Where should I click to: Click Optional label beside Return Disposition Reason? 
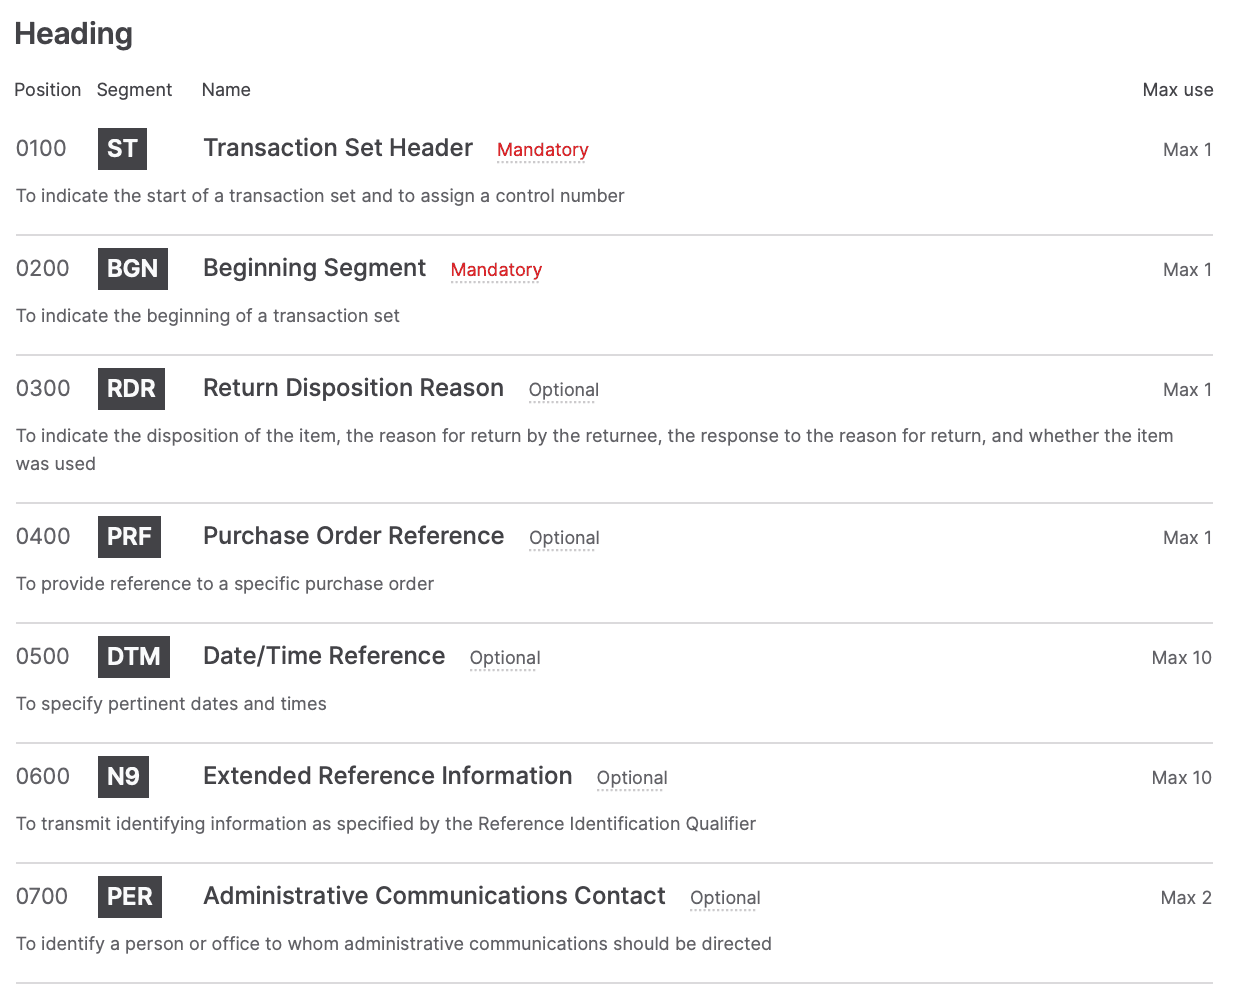click(x=563, y=390)
